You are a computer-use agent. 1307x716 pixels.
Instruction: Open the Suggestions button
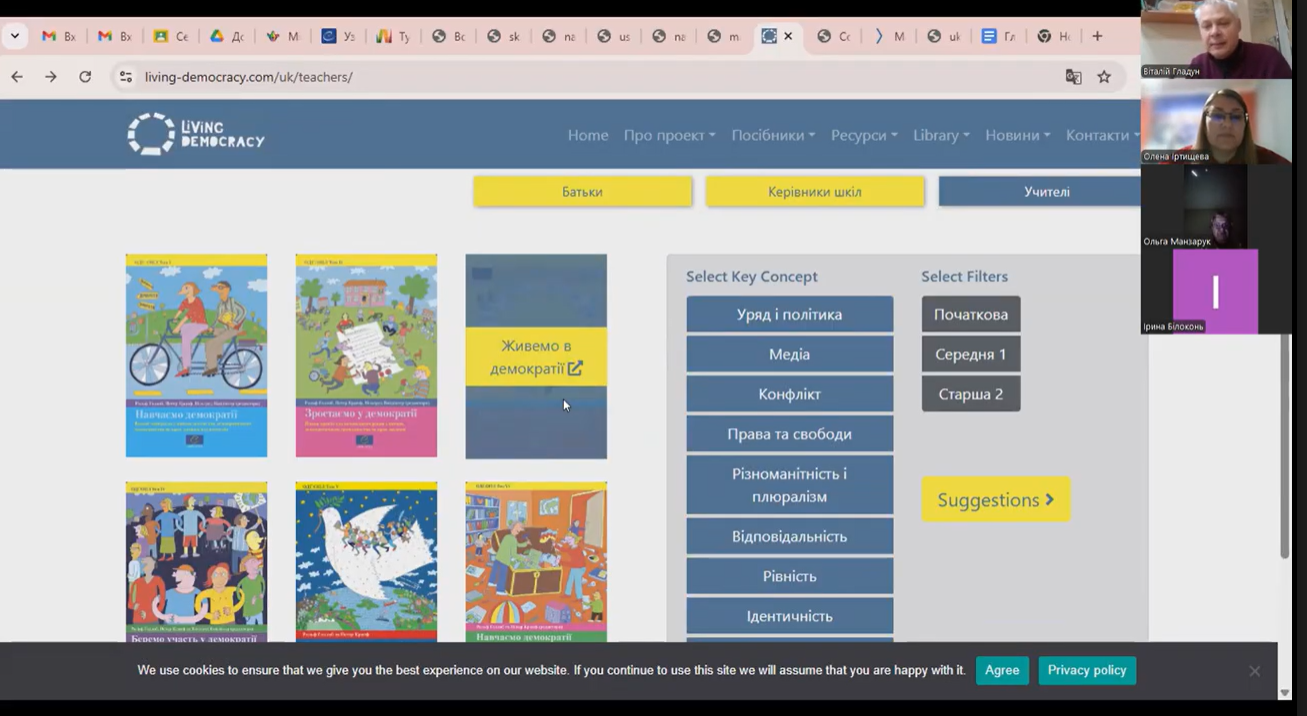pos(995,499)
